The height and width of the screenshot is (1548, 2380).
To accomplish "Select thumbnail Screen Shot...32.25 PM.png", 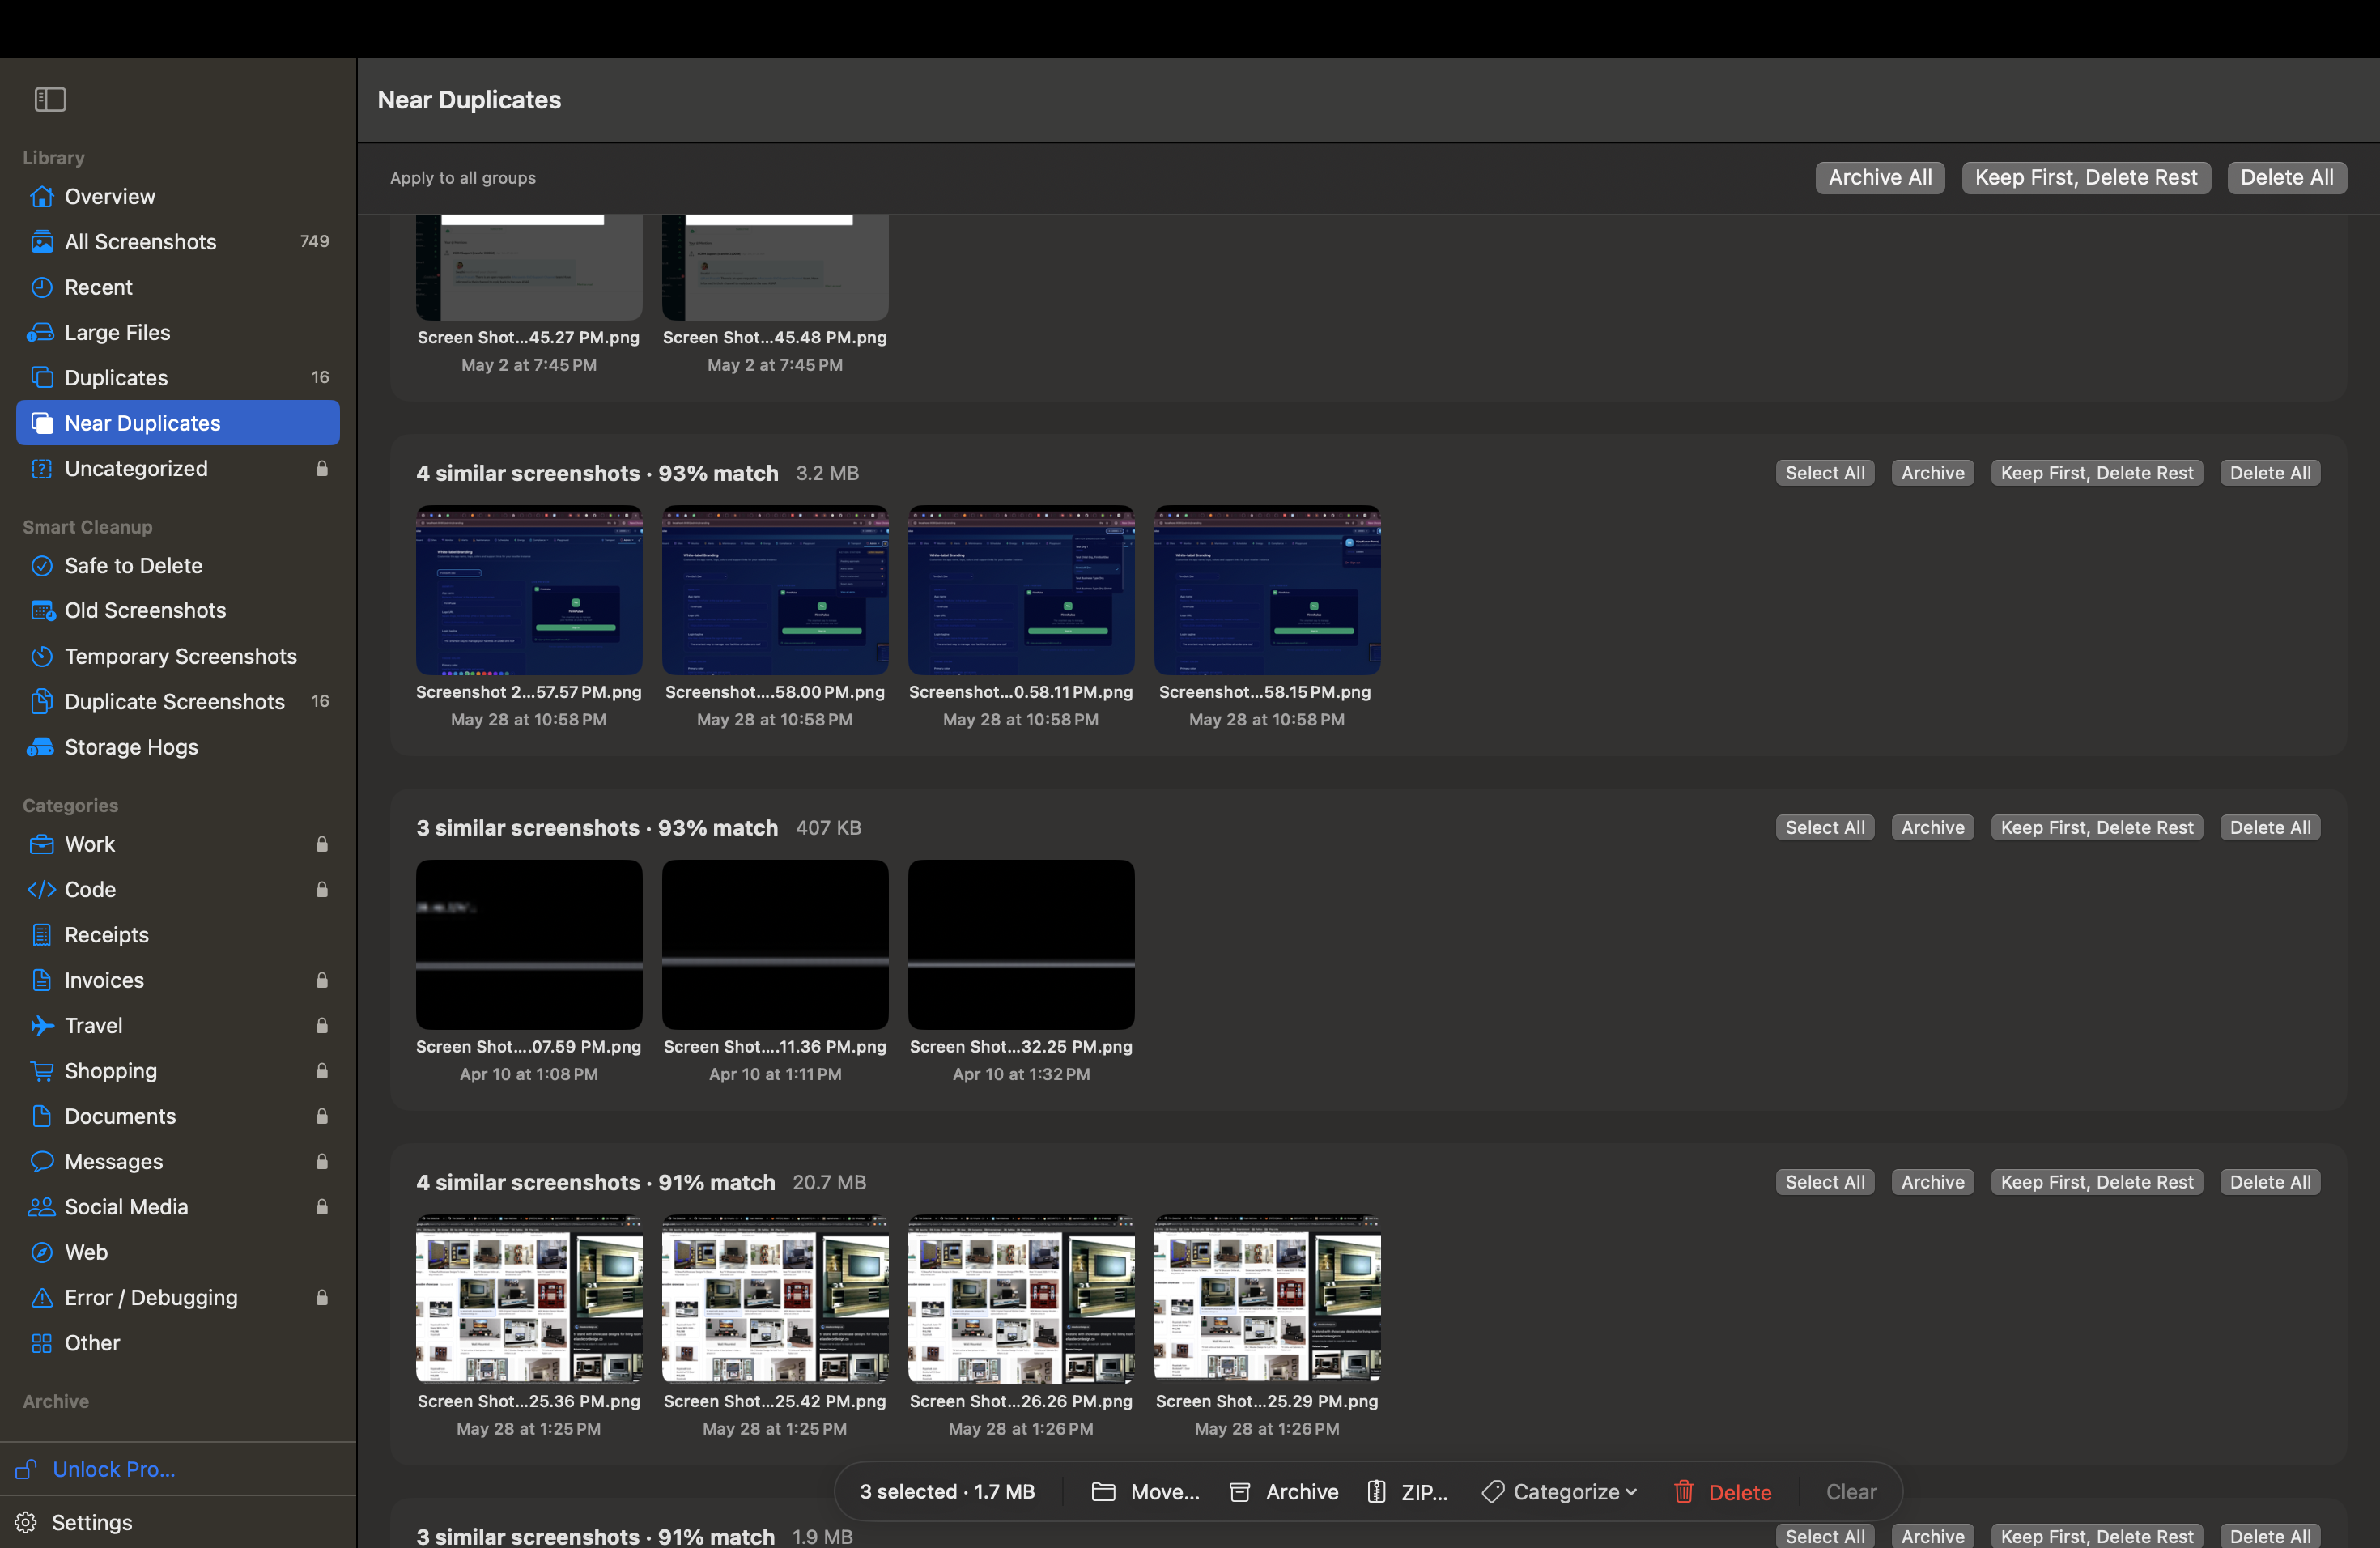I will (x=1021, y=944).
